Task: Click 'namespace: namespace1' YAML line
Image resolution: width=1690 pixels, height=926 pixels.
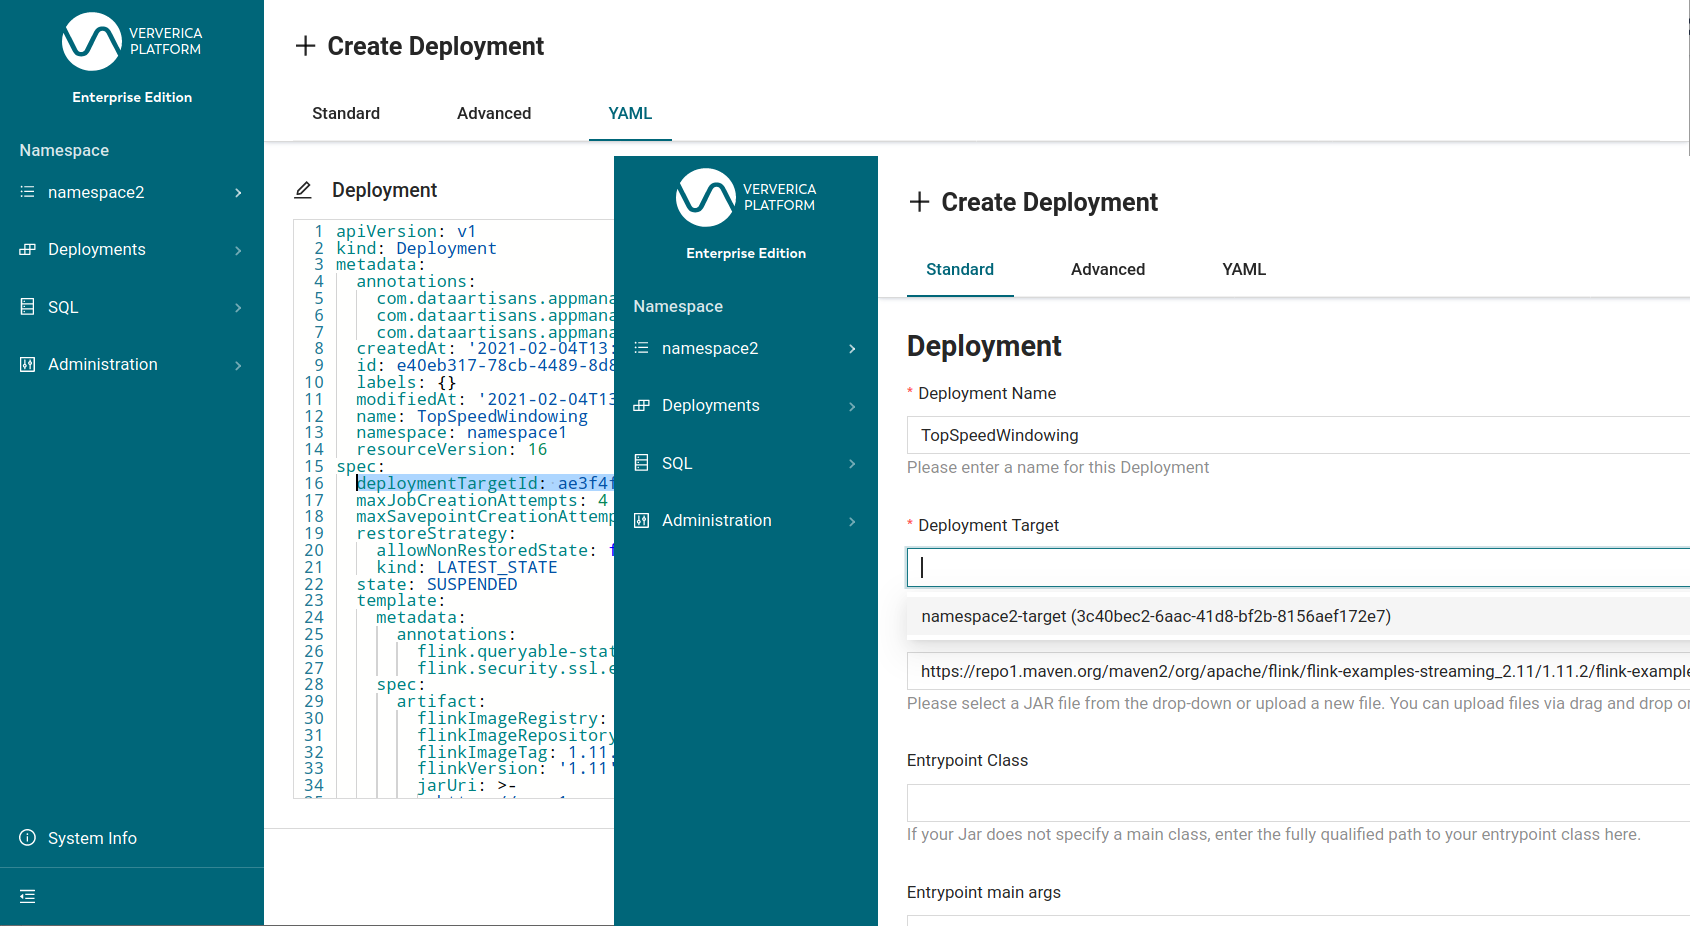Action: pyautogui.click(x=462, y=432)
